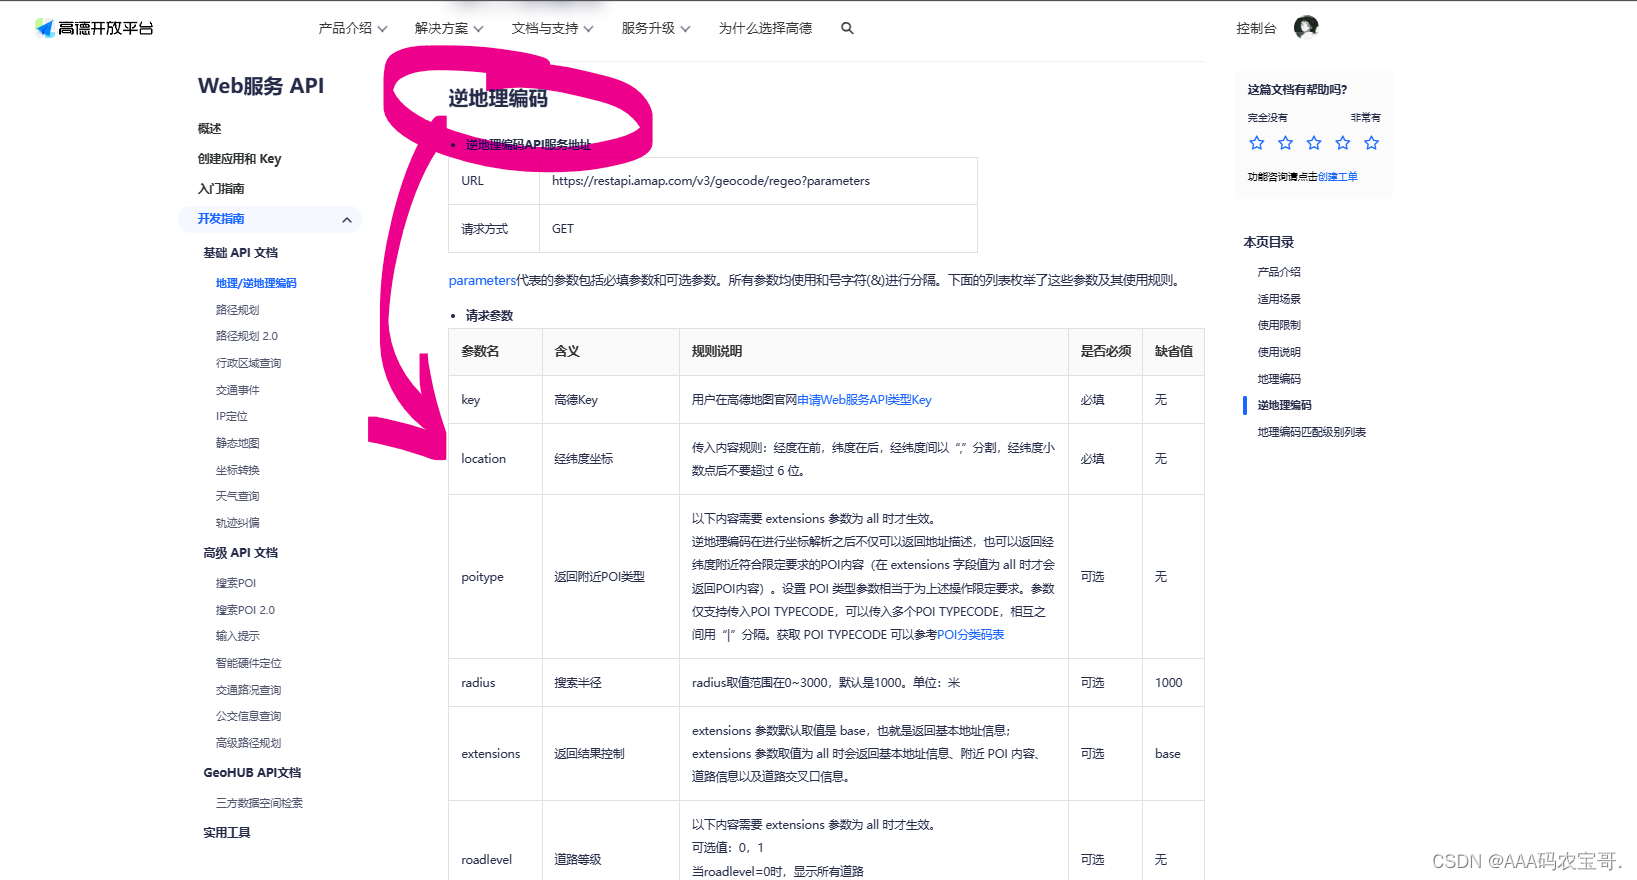Collapse the 开发指南 section chevron

click(x=347, y=220)
